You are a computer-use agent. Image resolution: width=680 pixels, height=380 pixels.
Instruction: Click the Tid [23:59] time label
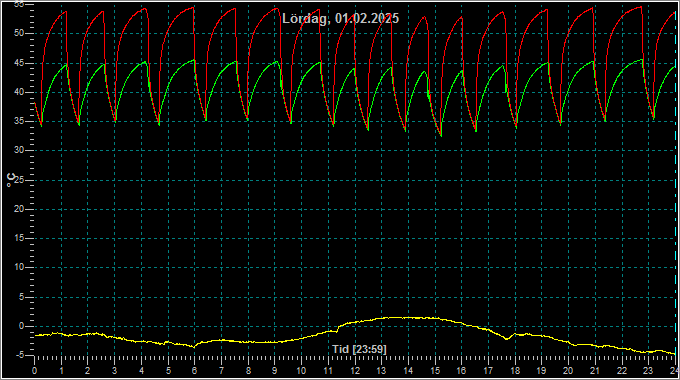click(x=359, y=349)
